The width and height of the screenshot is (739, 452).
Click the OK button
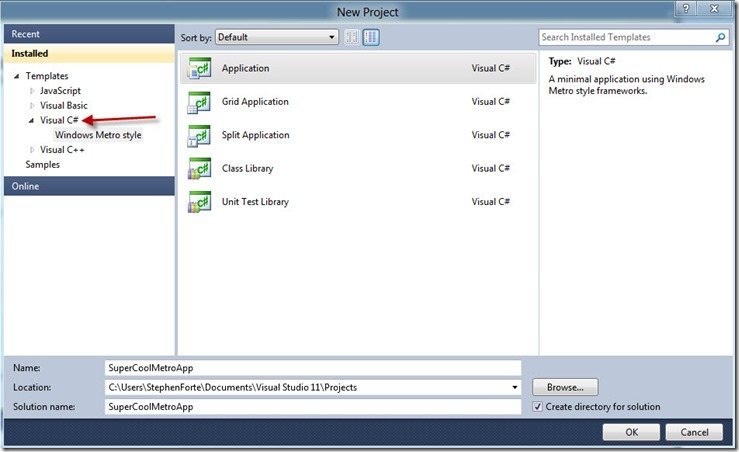[x=631, y=432]
